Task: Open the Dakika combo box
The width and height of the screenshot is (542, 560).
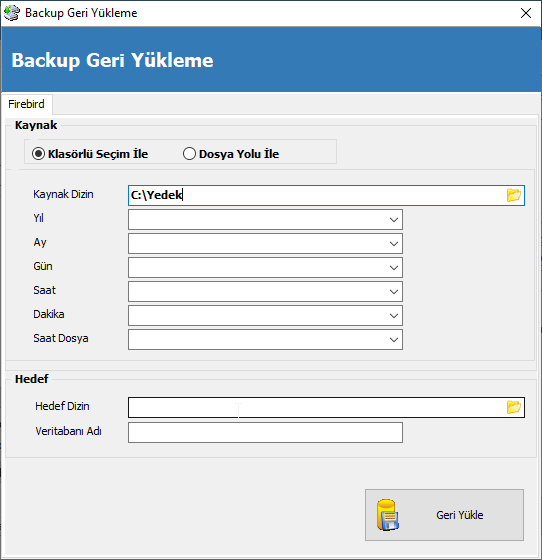Action: [393, 315]
